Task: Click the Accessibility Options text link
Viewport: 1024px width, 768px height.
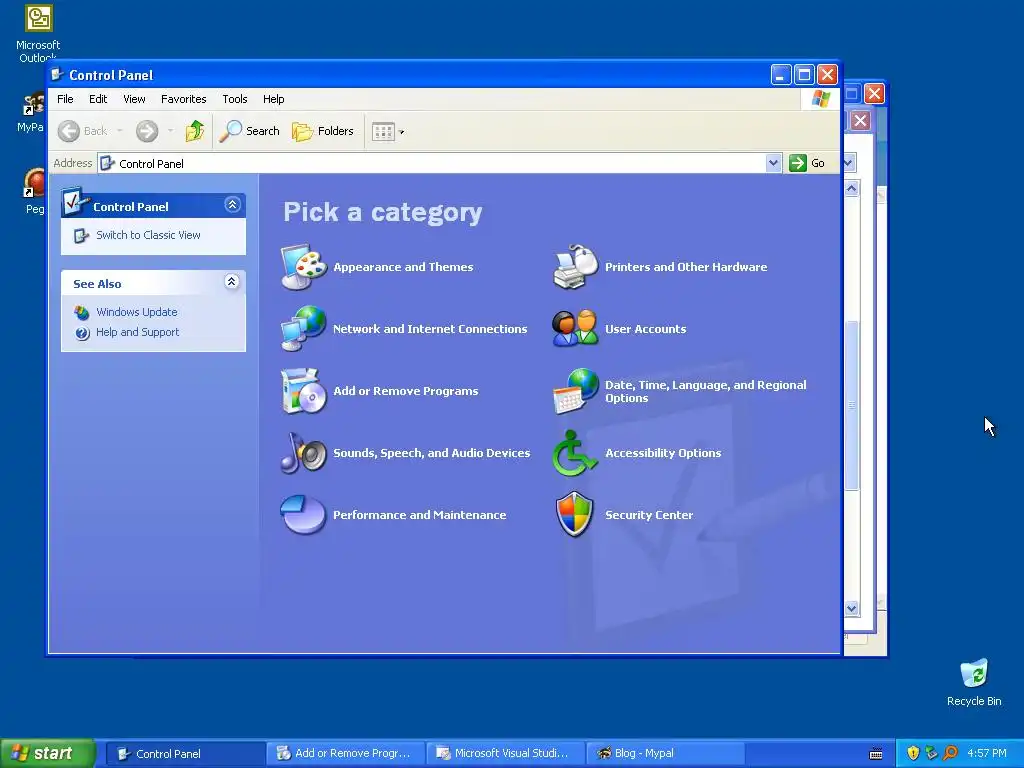Action: (663, 453)
